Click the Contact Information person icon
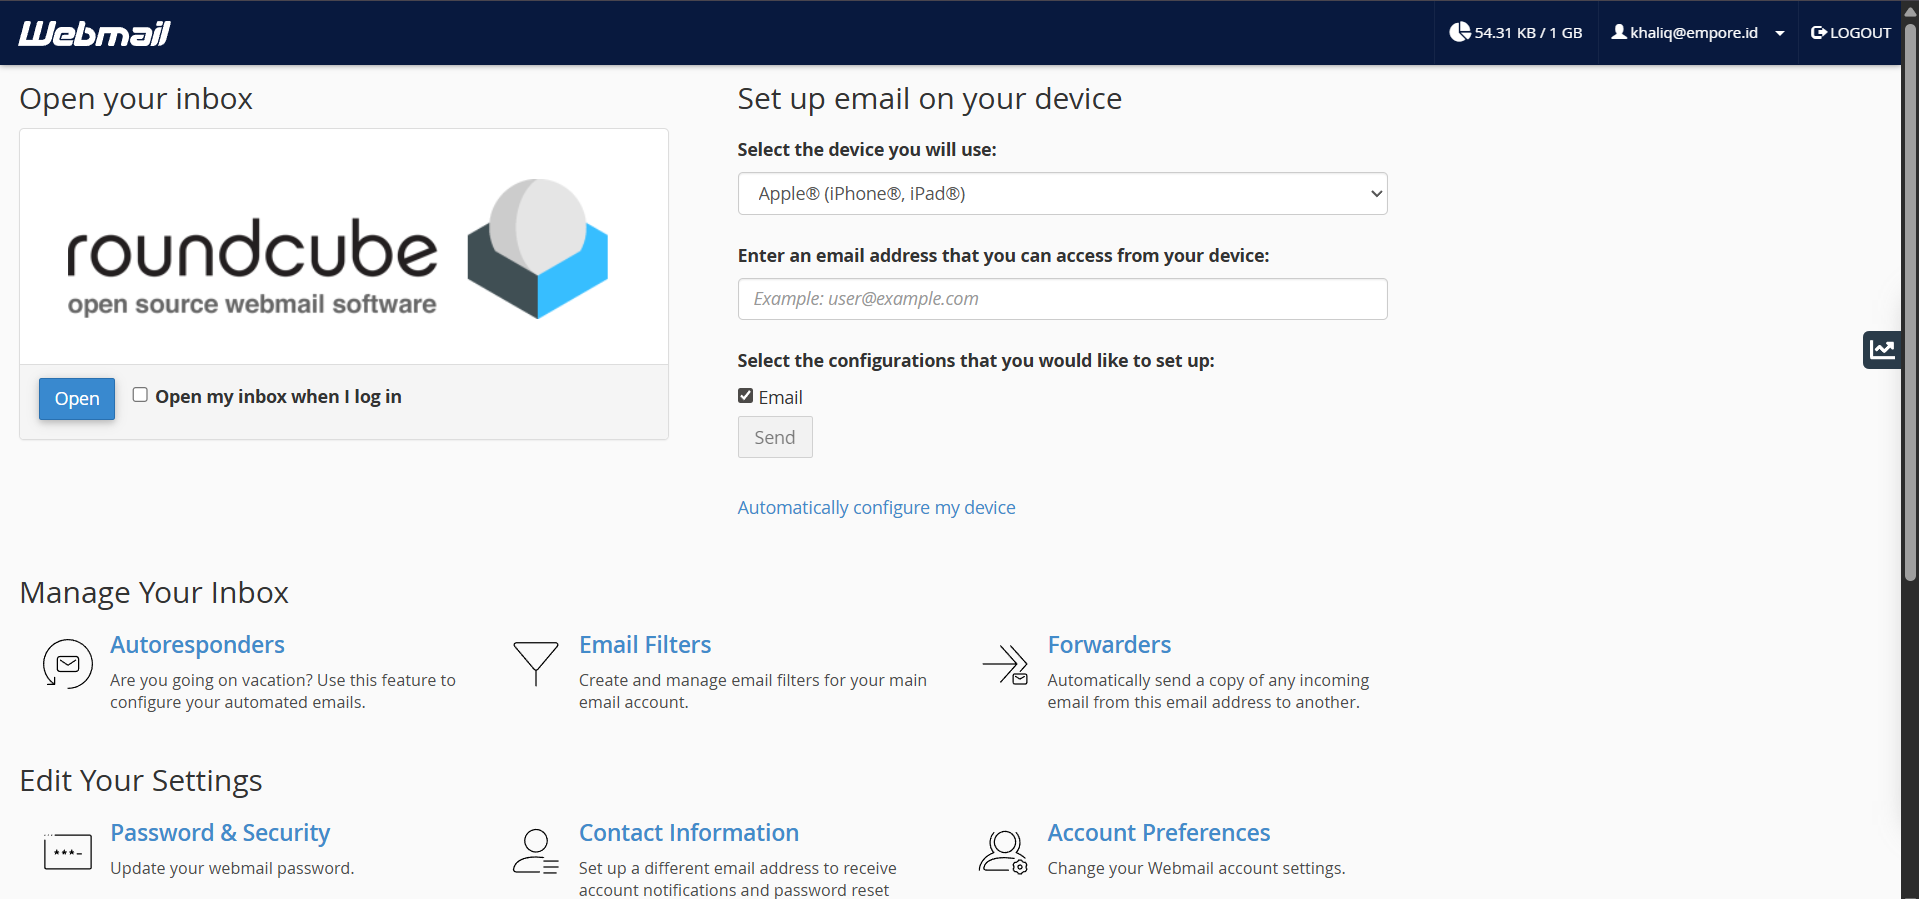 tap(536, 852)
